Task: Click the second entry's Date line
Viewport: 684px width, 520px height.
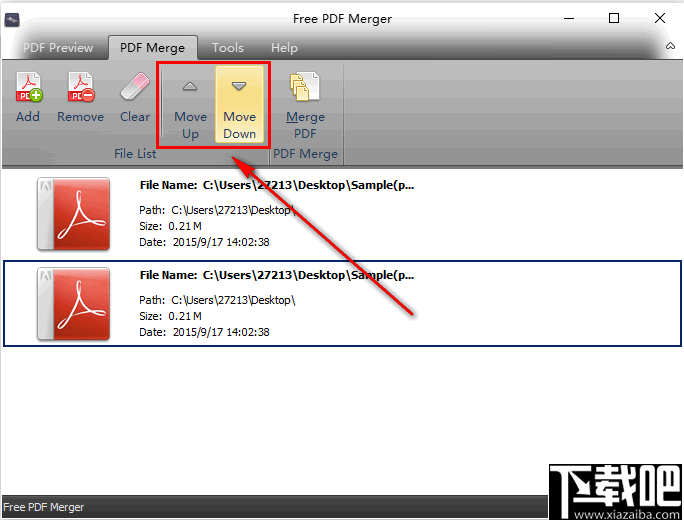Action: click(204, 332)
